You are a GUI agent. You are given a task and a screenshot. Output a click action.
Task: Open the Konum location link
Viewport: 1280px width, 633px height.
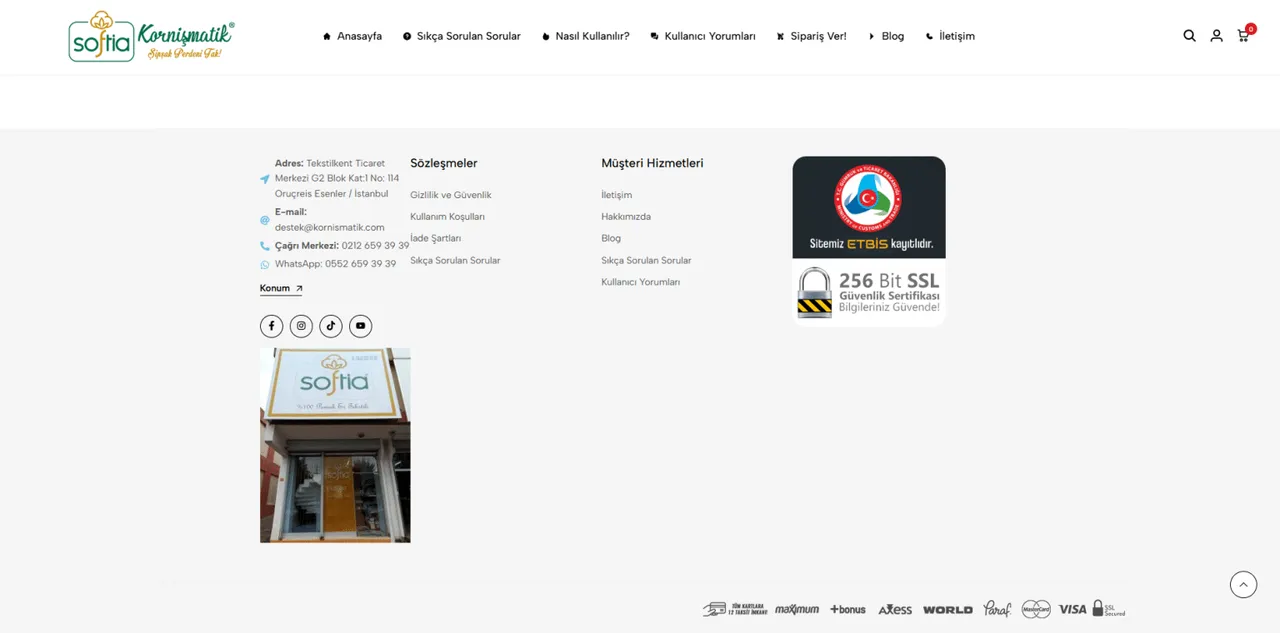tap(281, 288)
